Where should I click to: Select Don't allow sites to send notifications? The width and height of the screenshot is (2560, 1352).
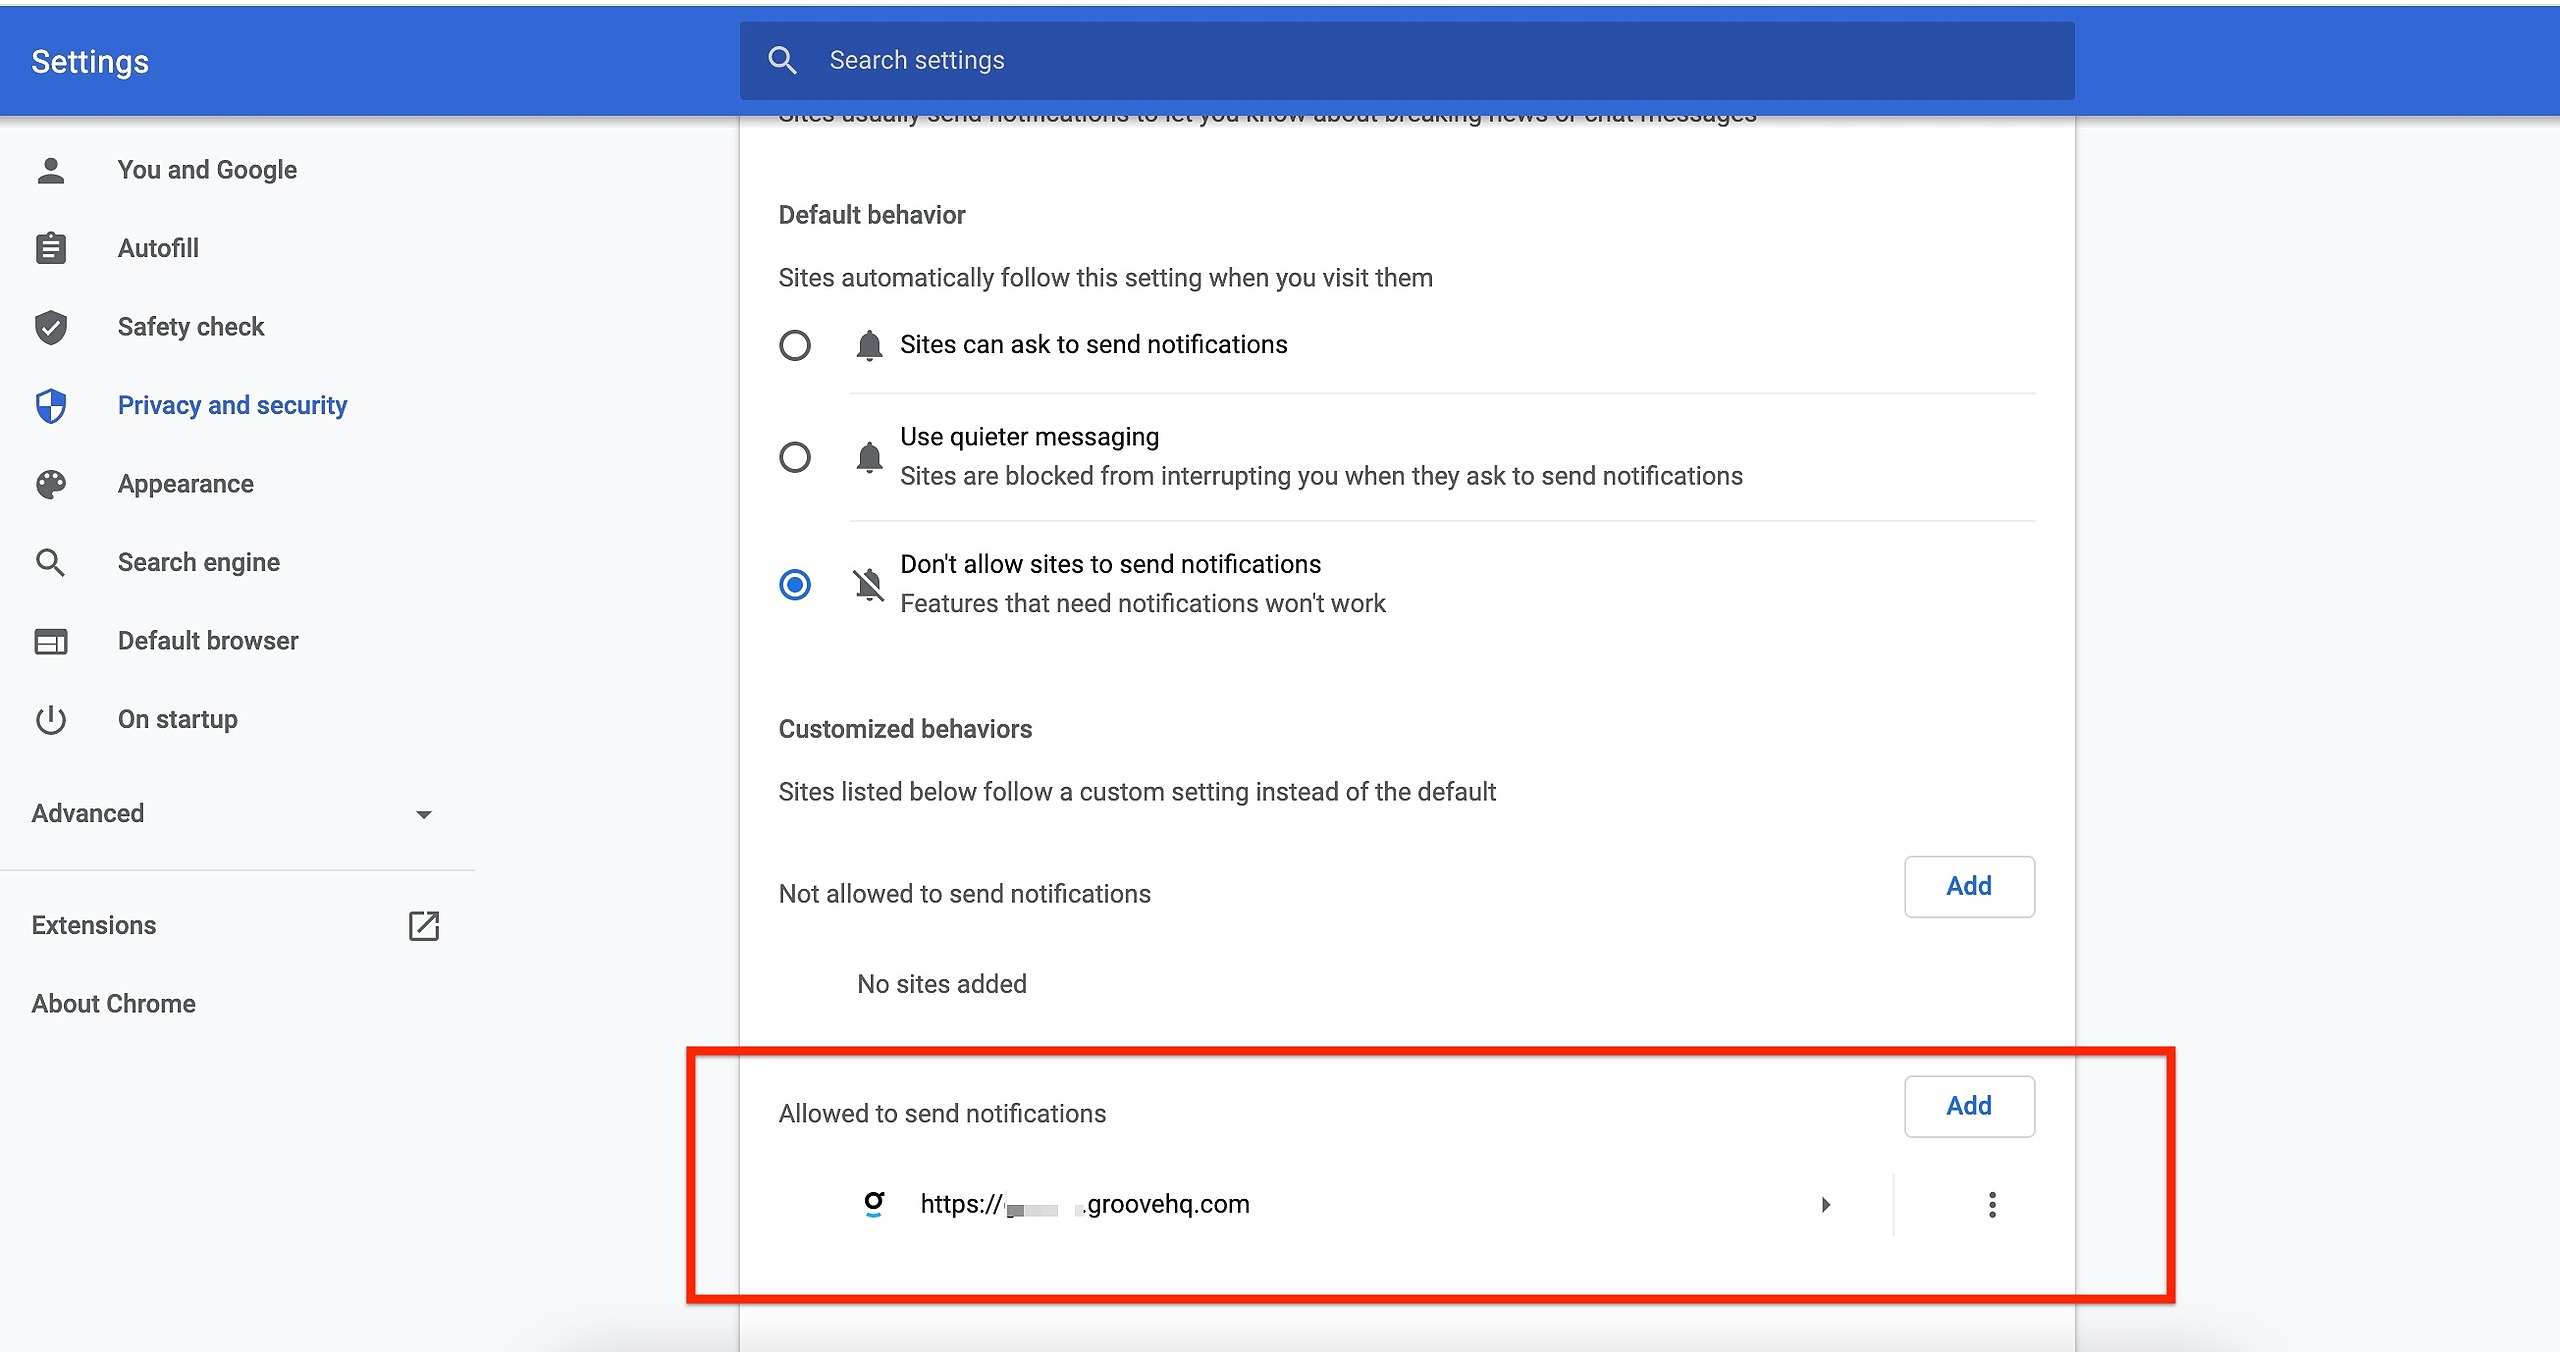click(x=795, y=585)
